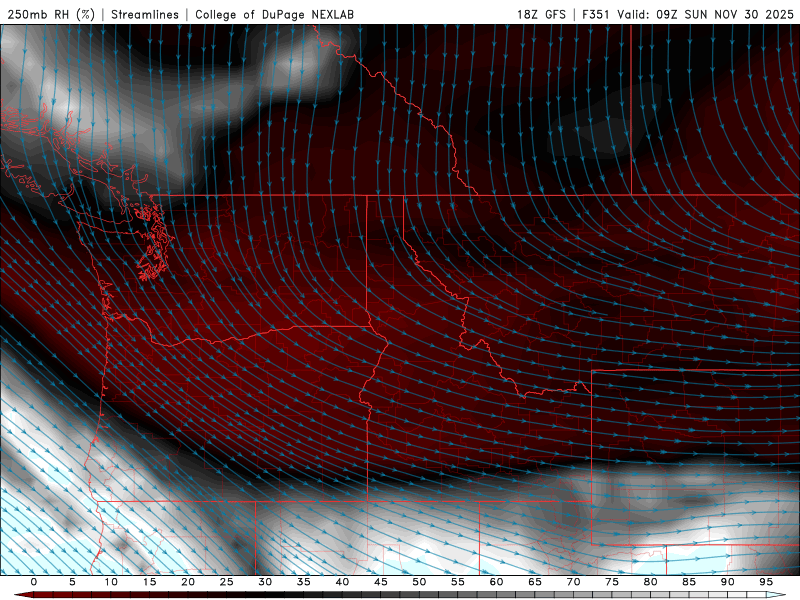The height and width of the screenshot is (600, 800).
Task: Click the '50' colorbar tick label
Action: (419, 582)
